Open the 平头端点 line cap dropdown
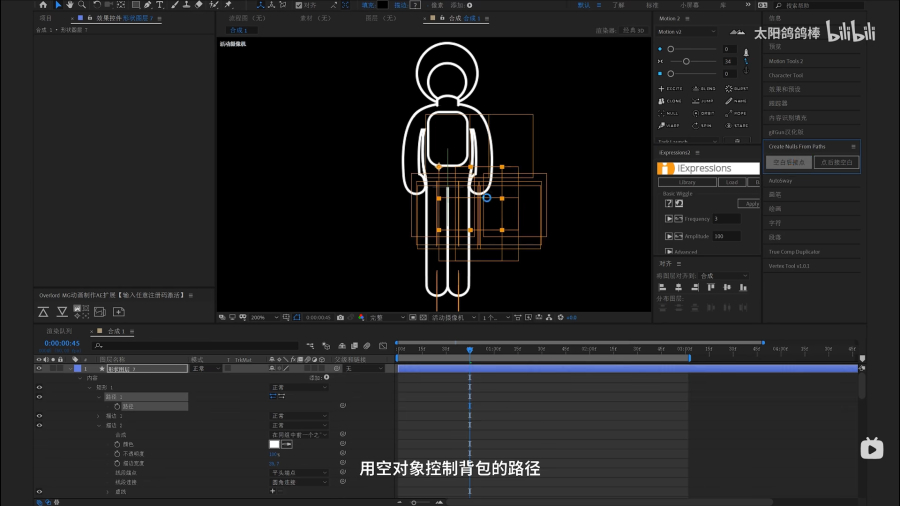900x506 pixels. coord(299,473)
